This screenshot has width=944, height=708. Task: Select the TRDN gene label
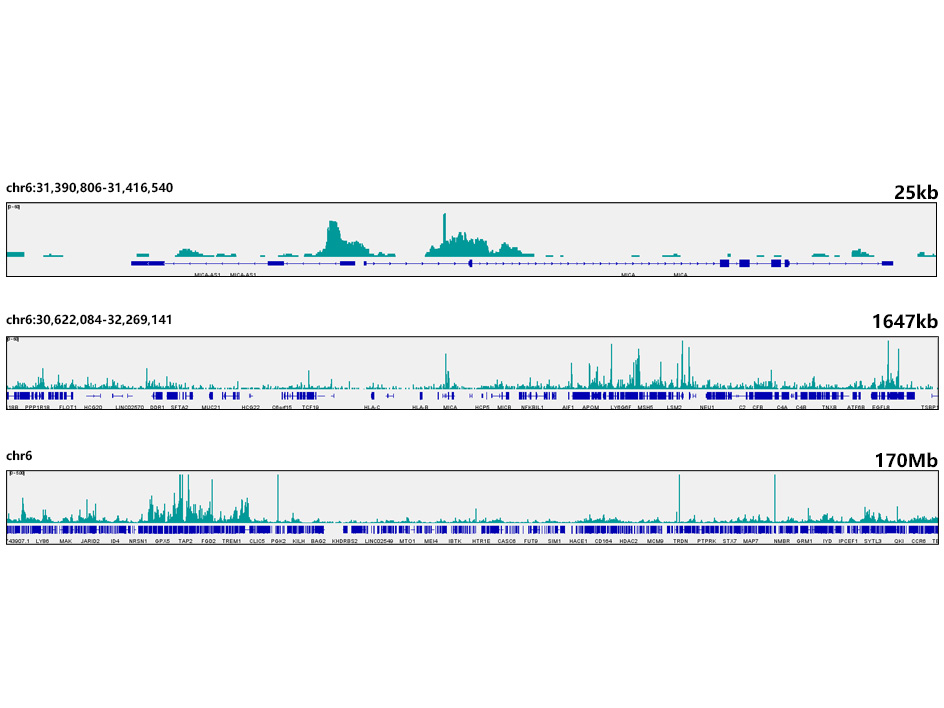(681, 541)
